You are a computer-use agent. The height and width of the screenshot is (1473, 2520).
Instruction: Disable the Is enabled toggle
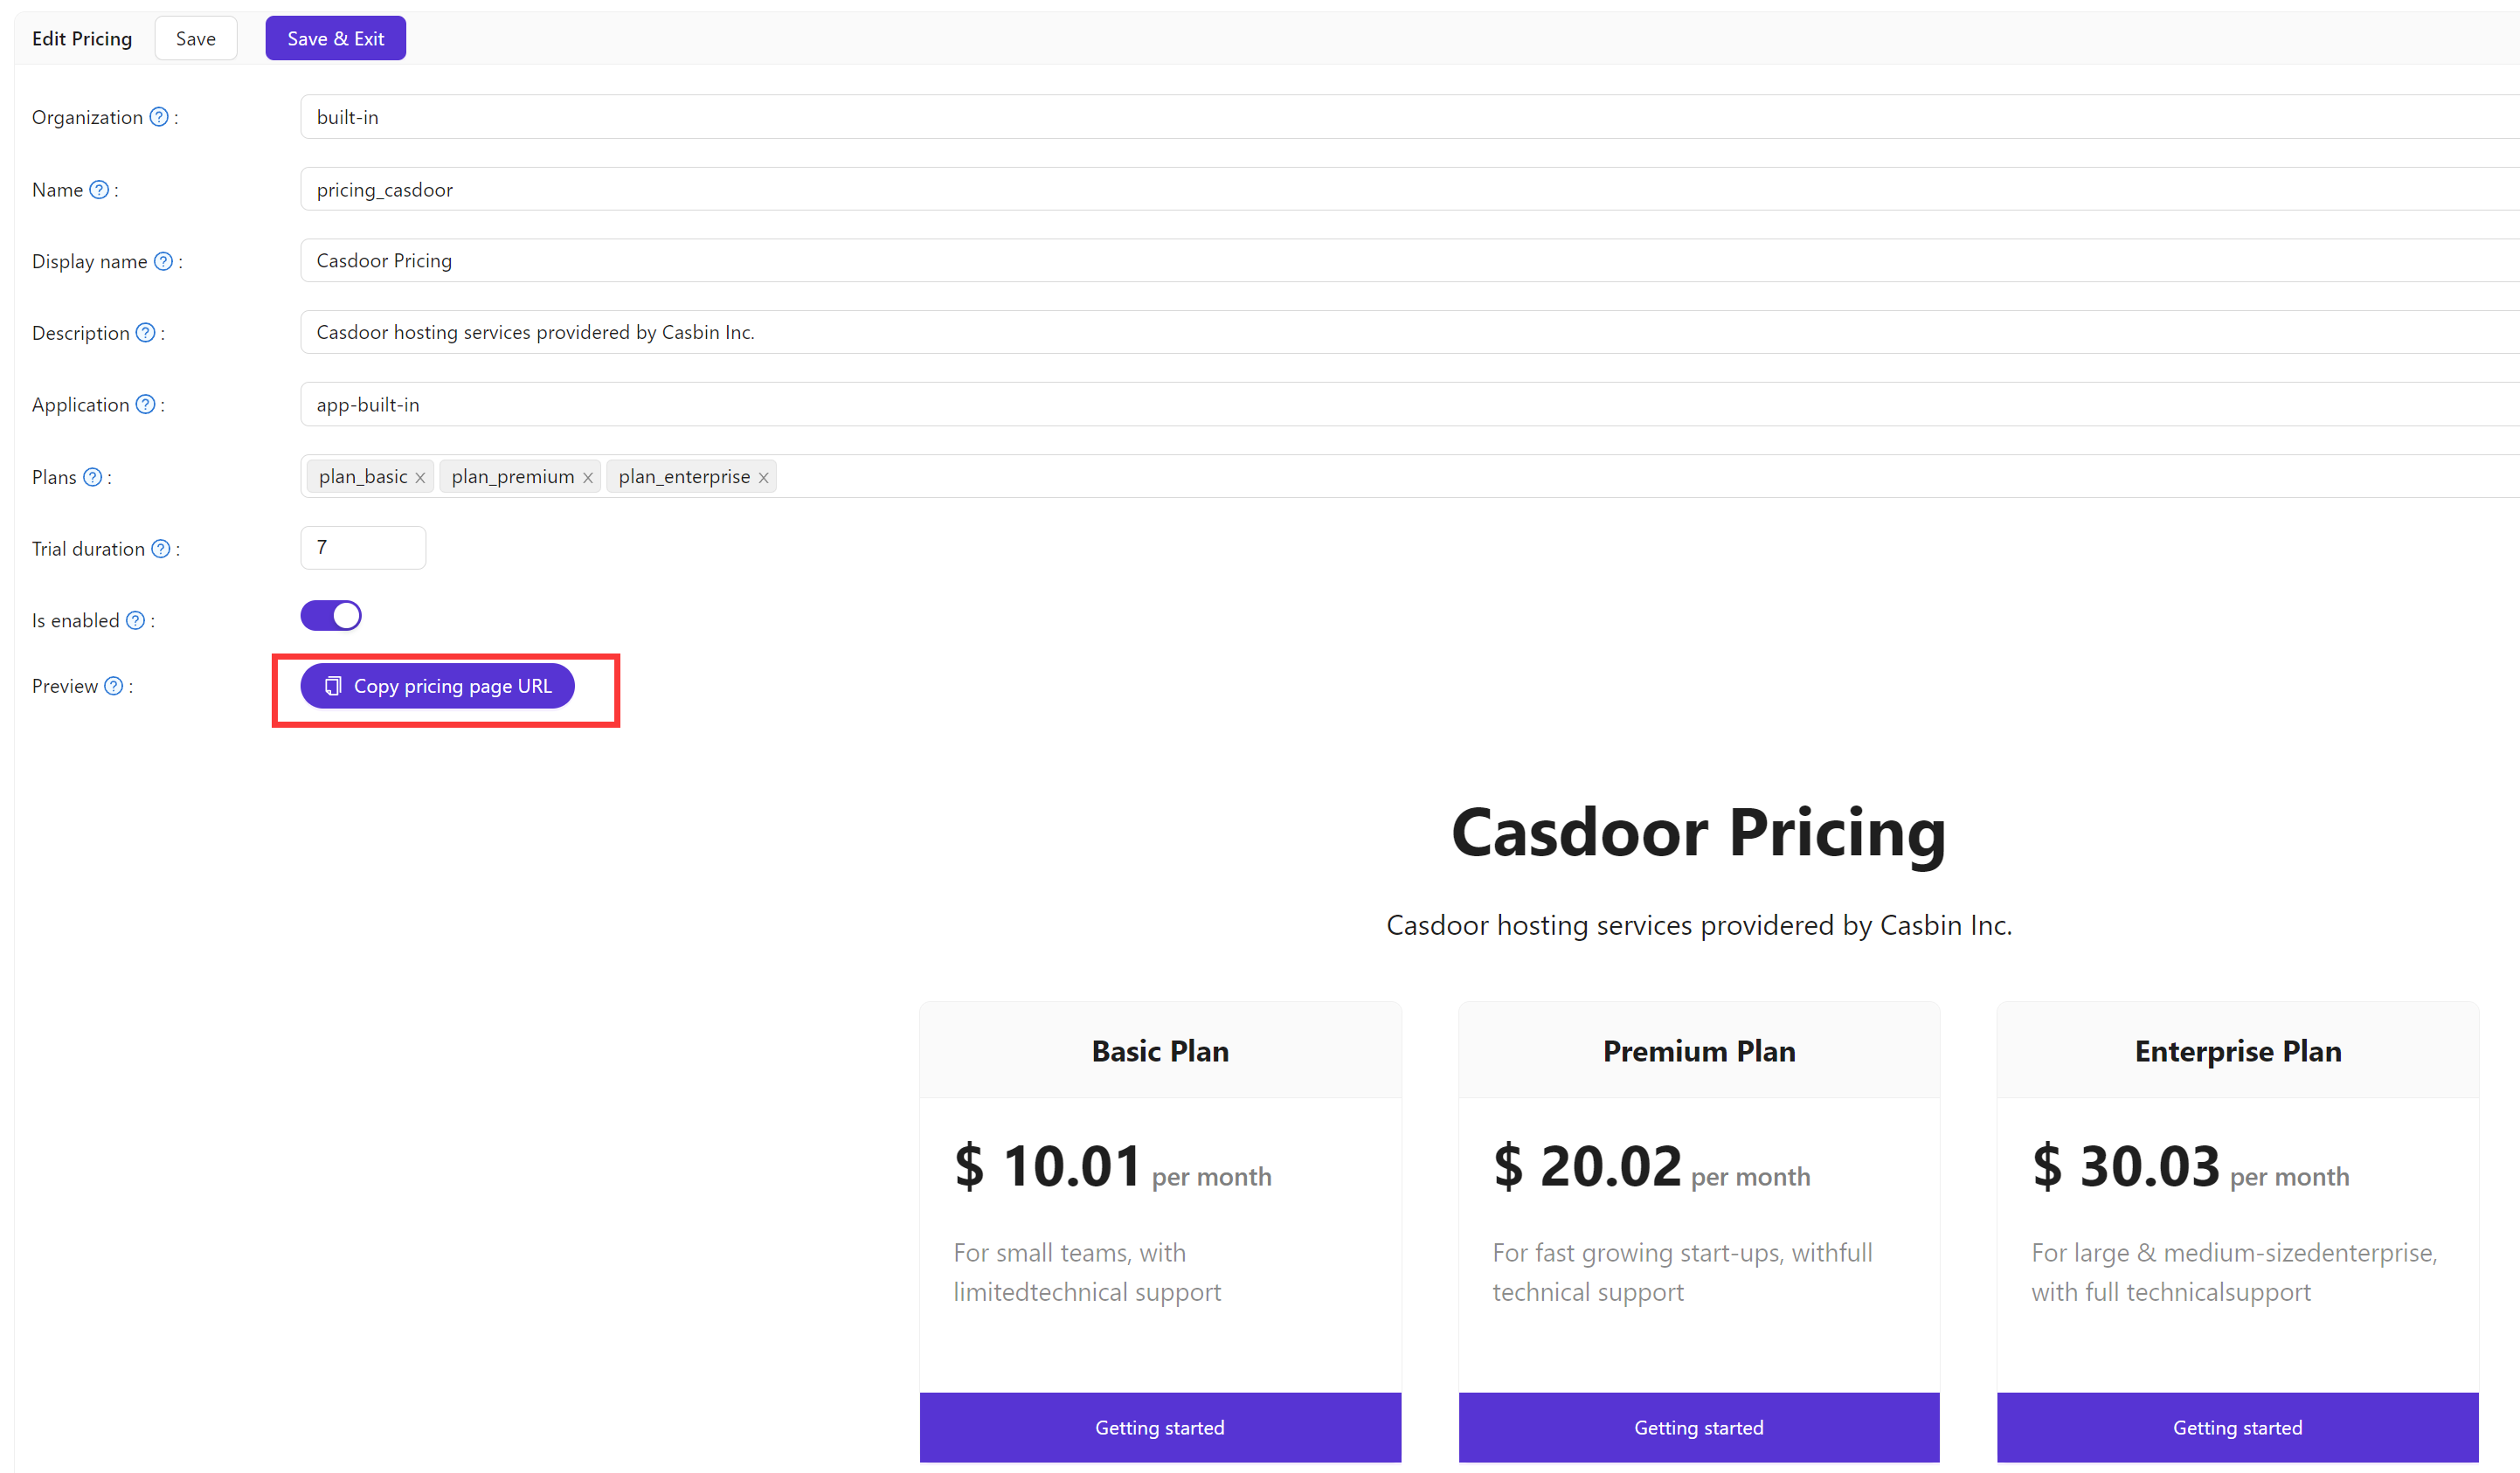tap(331, 616)
